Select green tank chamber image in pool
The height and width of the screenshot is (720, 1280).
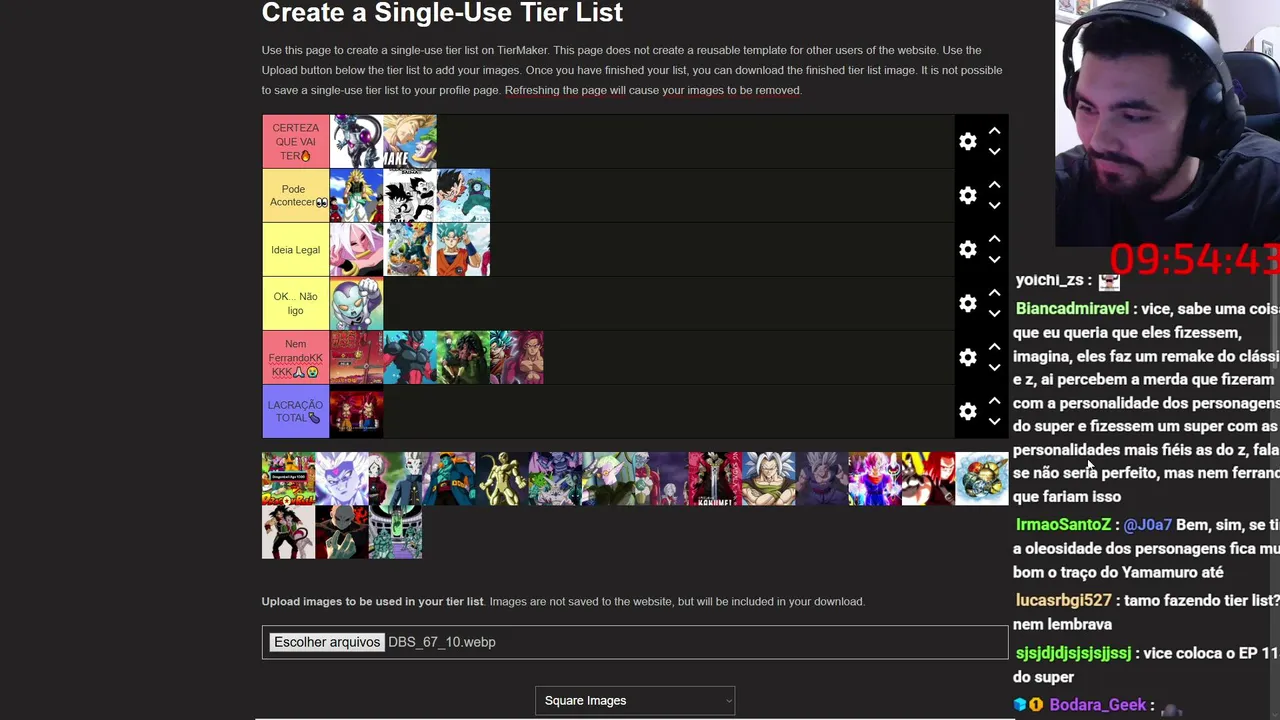[395, 532]
